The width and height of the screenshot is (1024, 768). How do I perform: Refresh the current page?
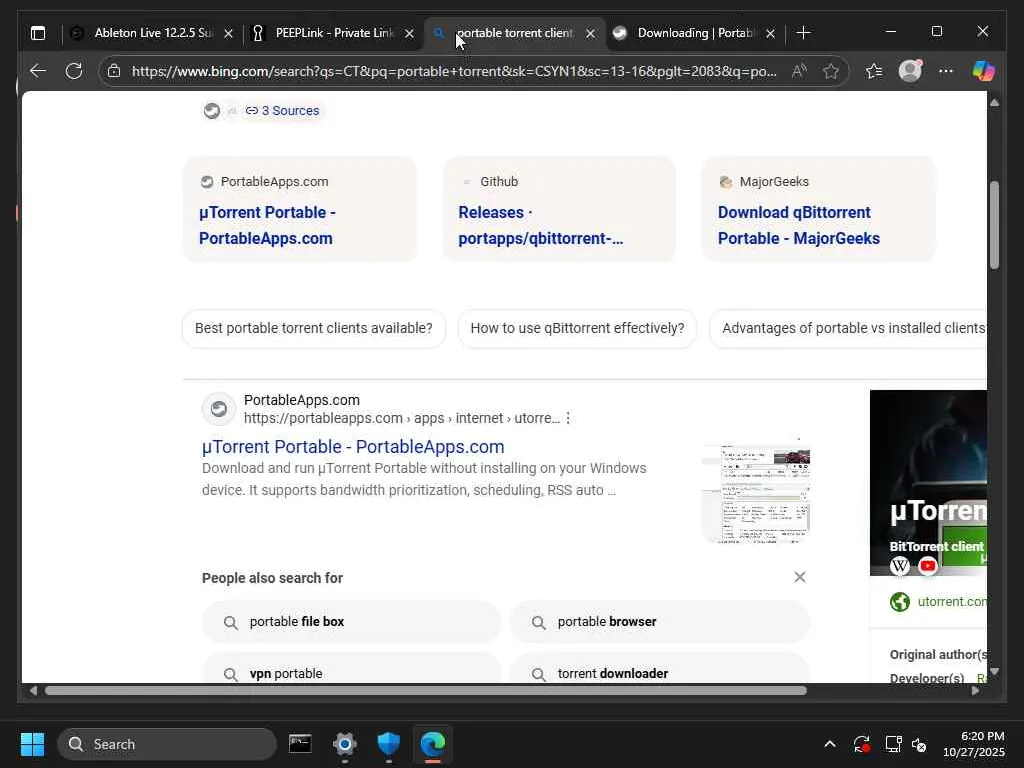pyautogui.click(x=74, y=71)
